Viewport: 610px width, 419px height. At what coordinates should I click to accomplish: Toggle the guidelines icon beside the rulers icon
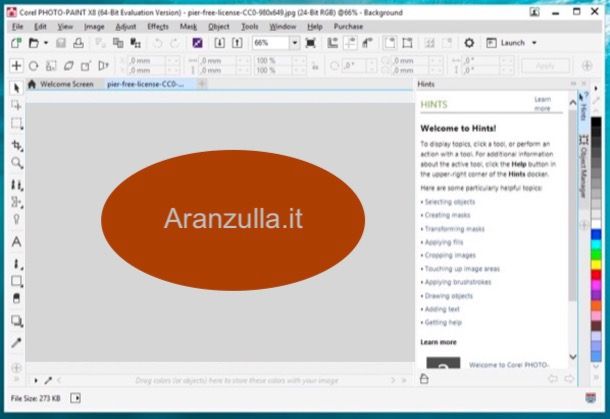350,43
